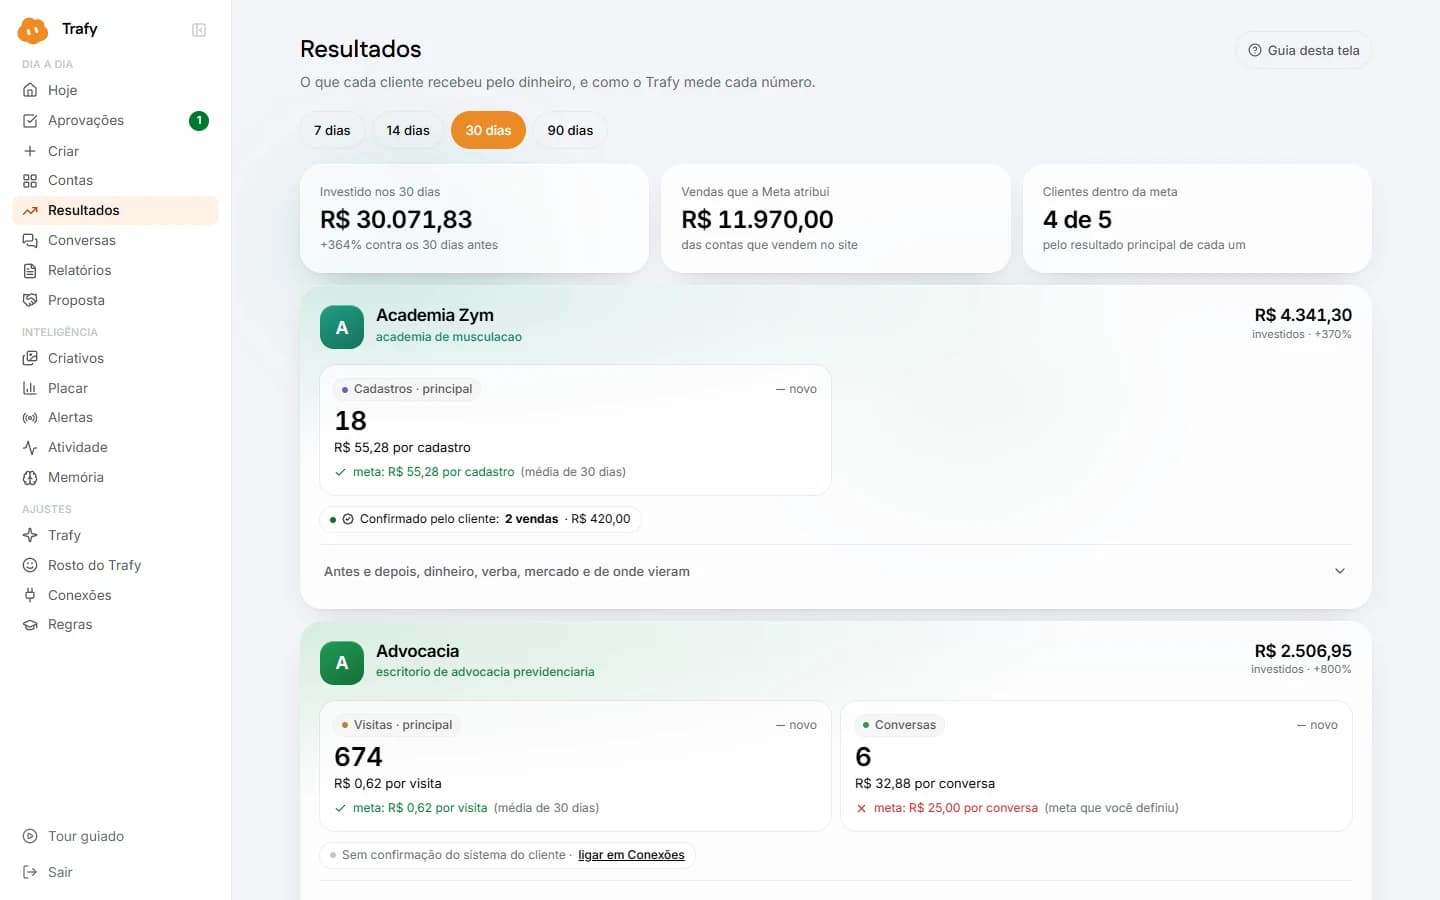This screenshot has width=1440, height=900.
Task: Click the Conversas metric tag in Advocacia
Action: (x=899, y=725)
